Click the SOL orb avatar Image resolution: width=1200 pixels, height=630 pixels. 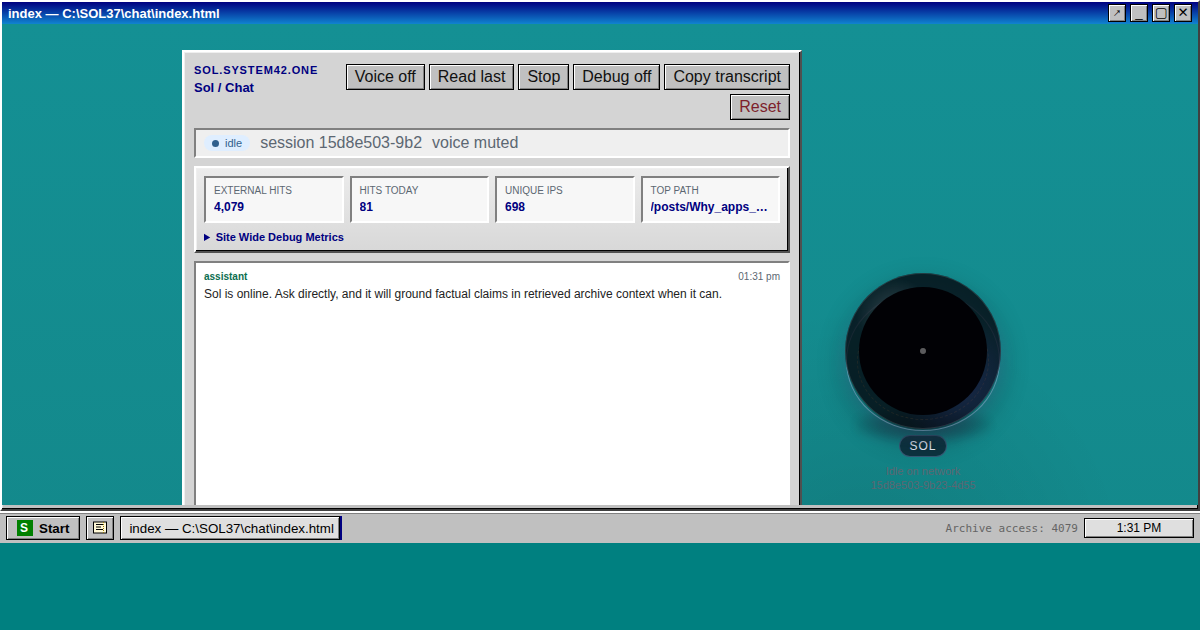point(922,351)
